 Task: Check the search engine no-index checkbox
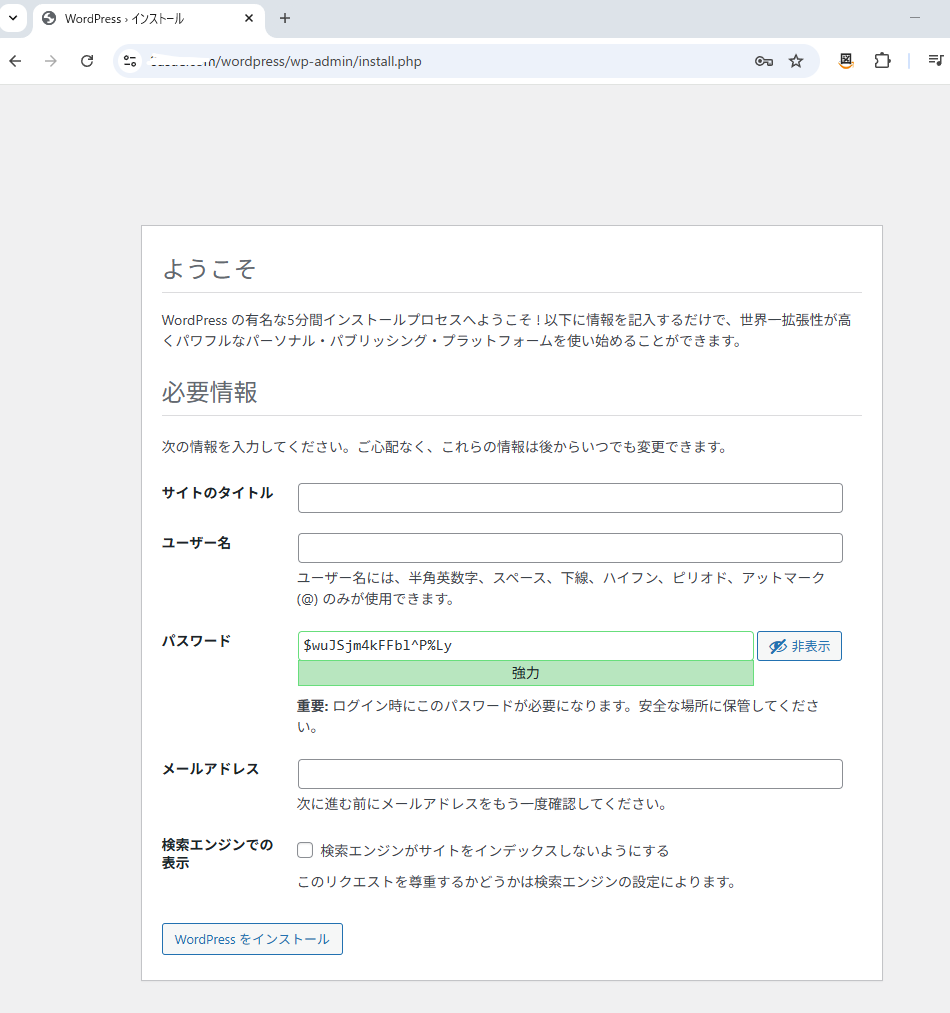click(x=305, y=850)
